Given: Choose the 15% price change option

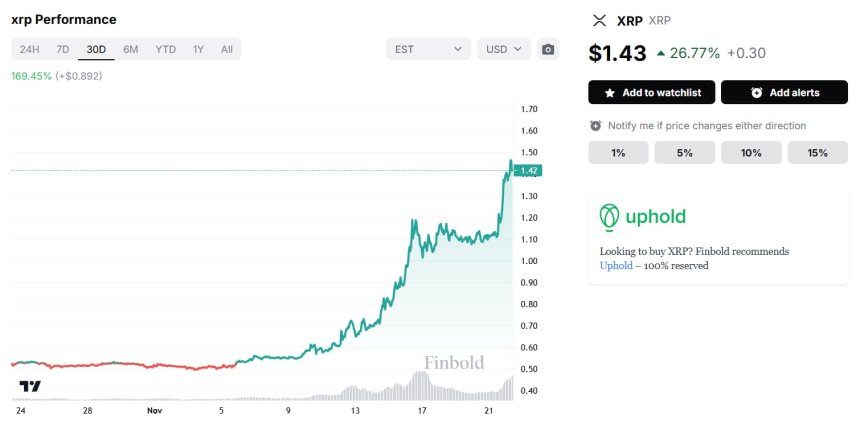Looking at the screenshot, I should coord(817,153).
